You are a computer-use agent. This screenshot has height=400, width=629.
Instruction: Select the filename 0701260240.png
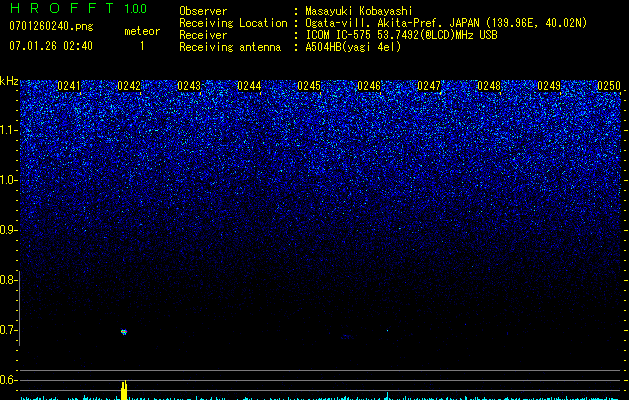(51, 26)
